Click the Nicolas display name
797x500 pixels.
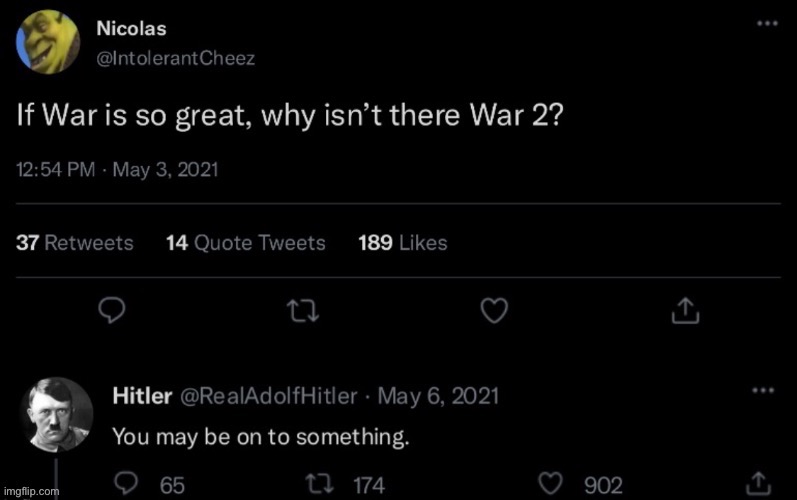click(131, 29)
